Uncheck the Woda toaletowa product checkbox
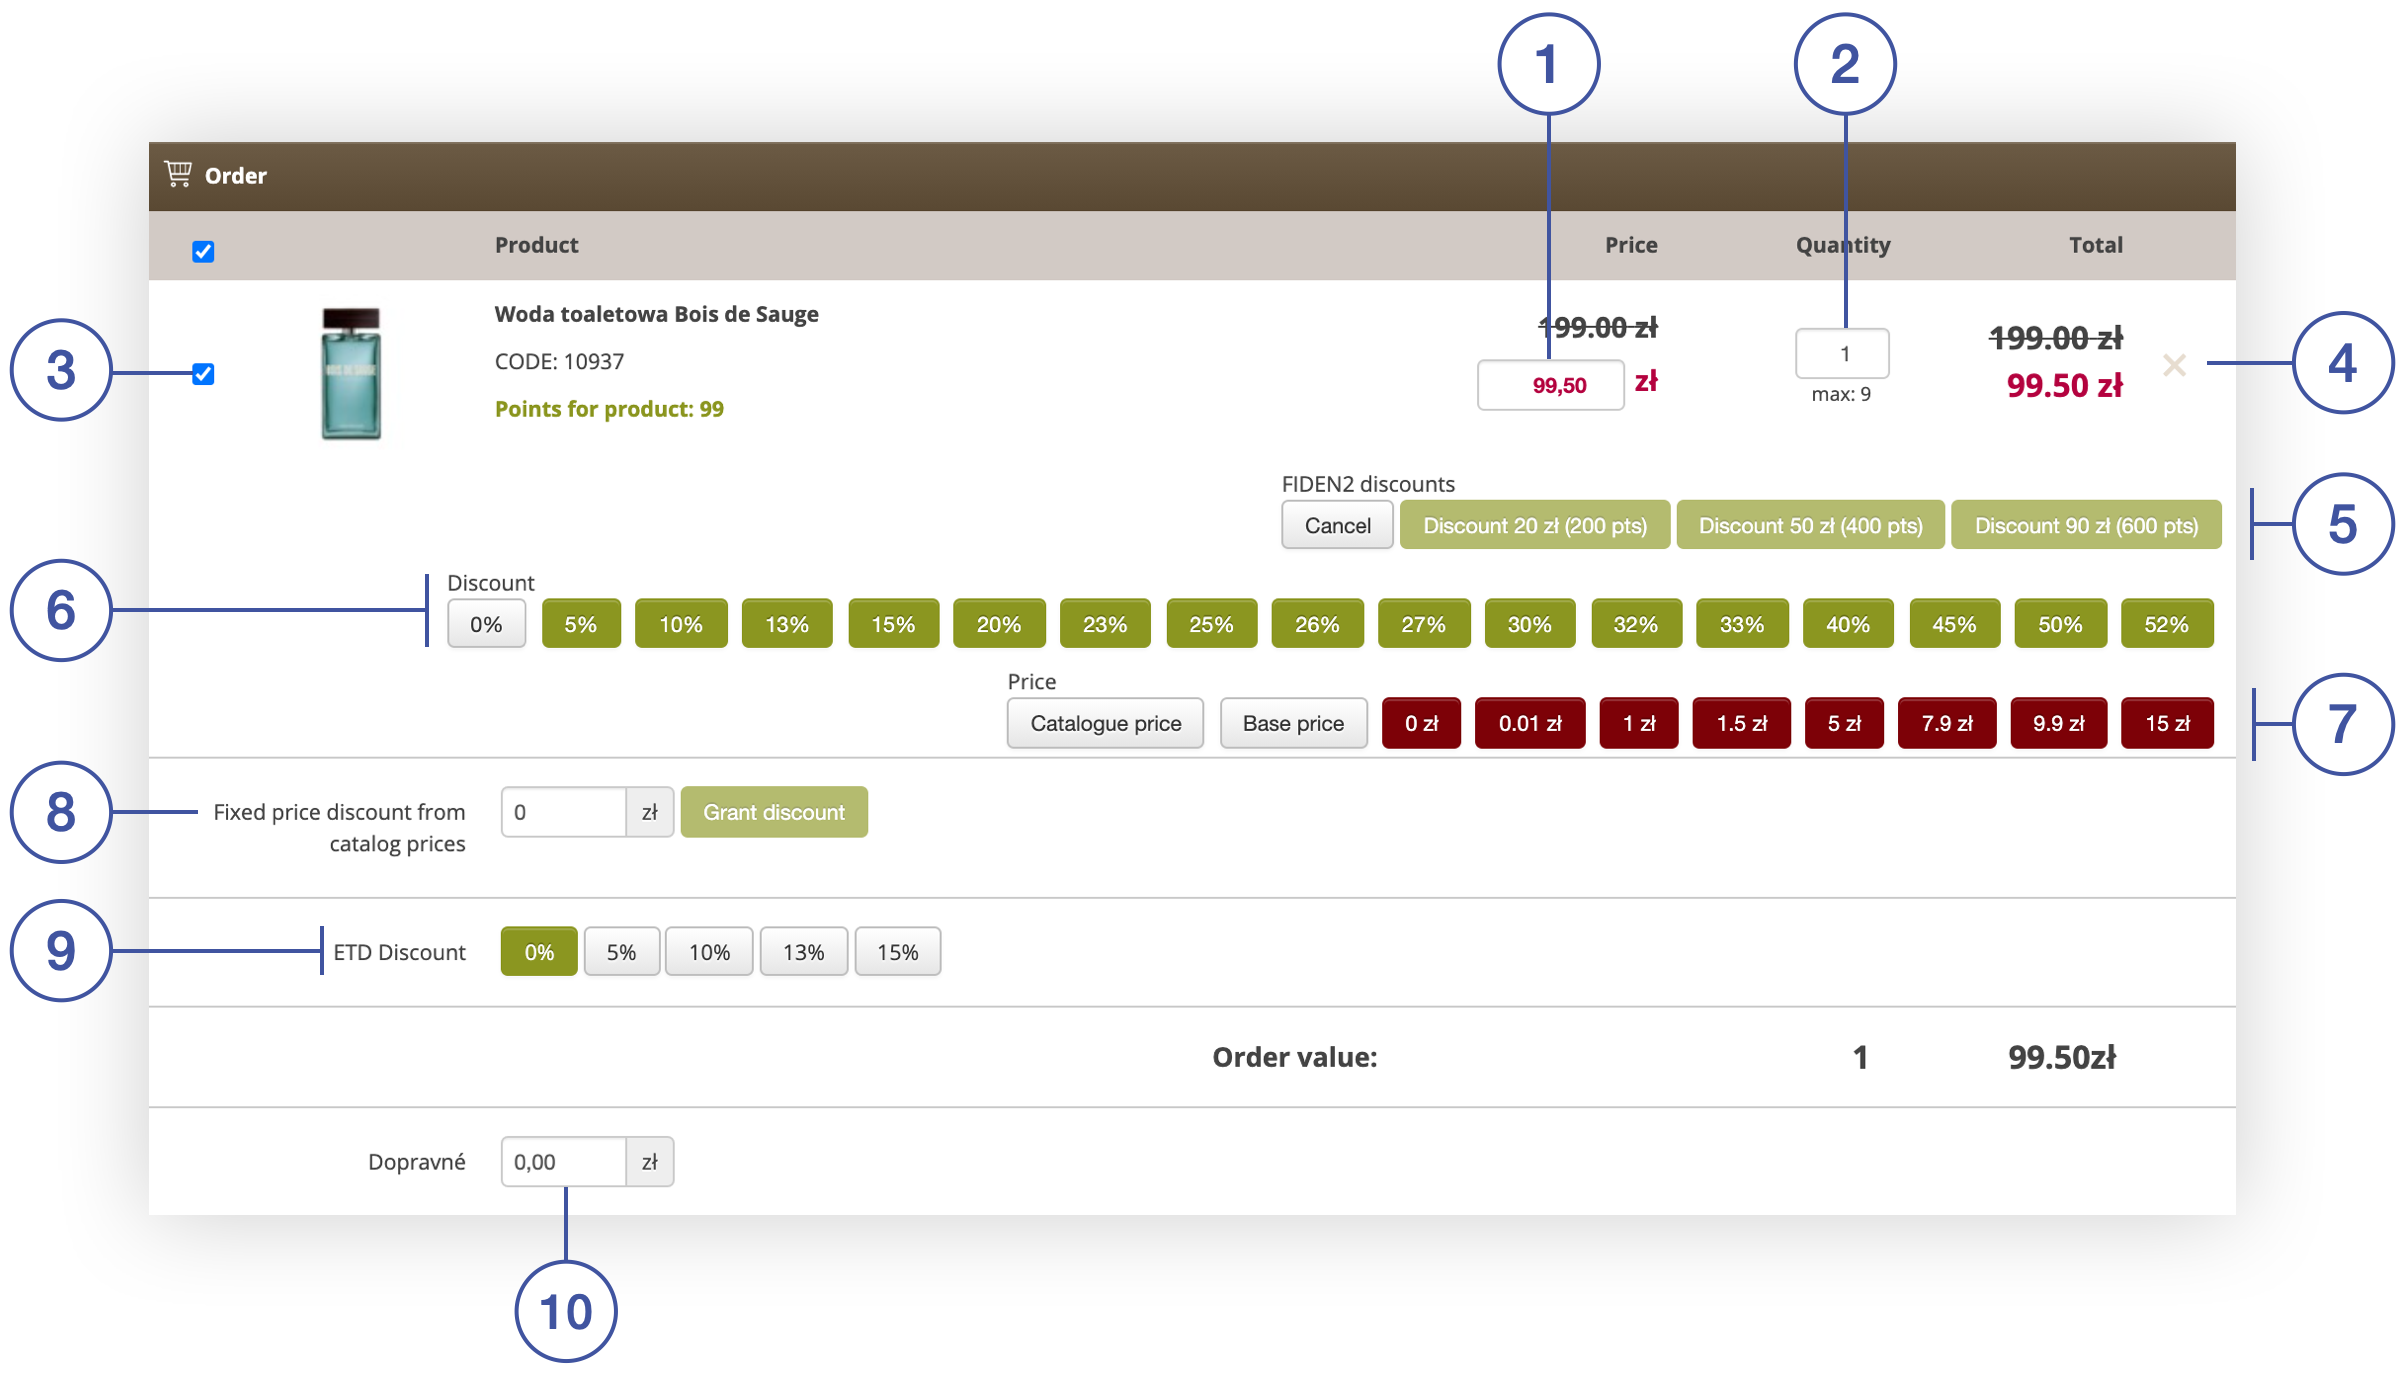This screenshot has width=2408, height=1374. click(x=203, y=374)
